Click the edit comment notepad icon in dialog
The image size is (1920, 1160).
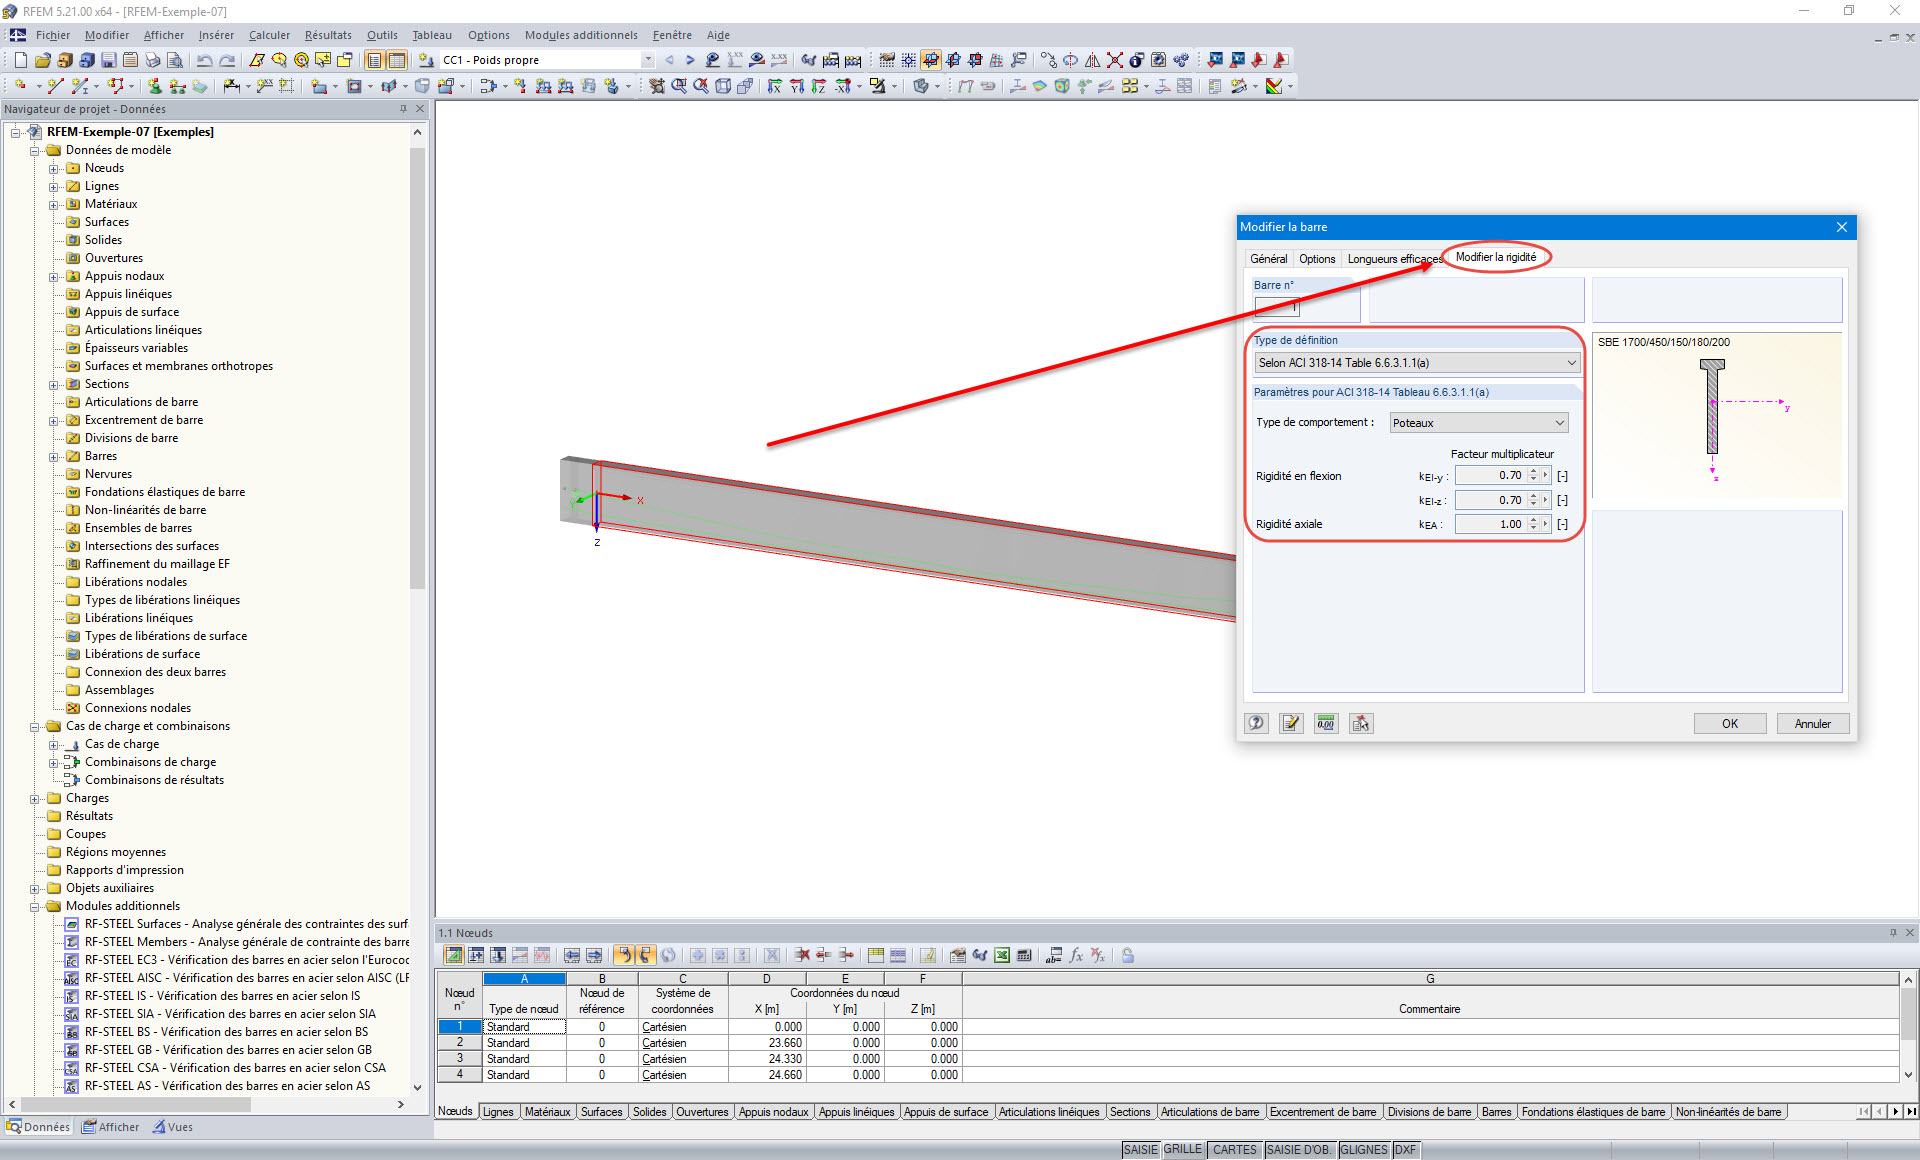click(x=1291, y=723)
